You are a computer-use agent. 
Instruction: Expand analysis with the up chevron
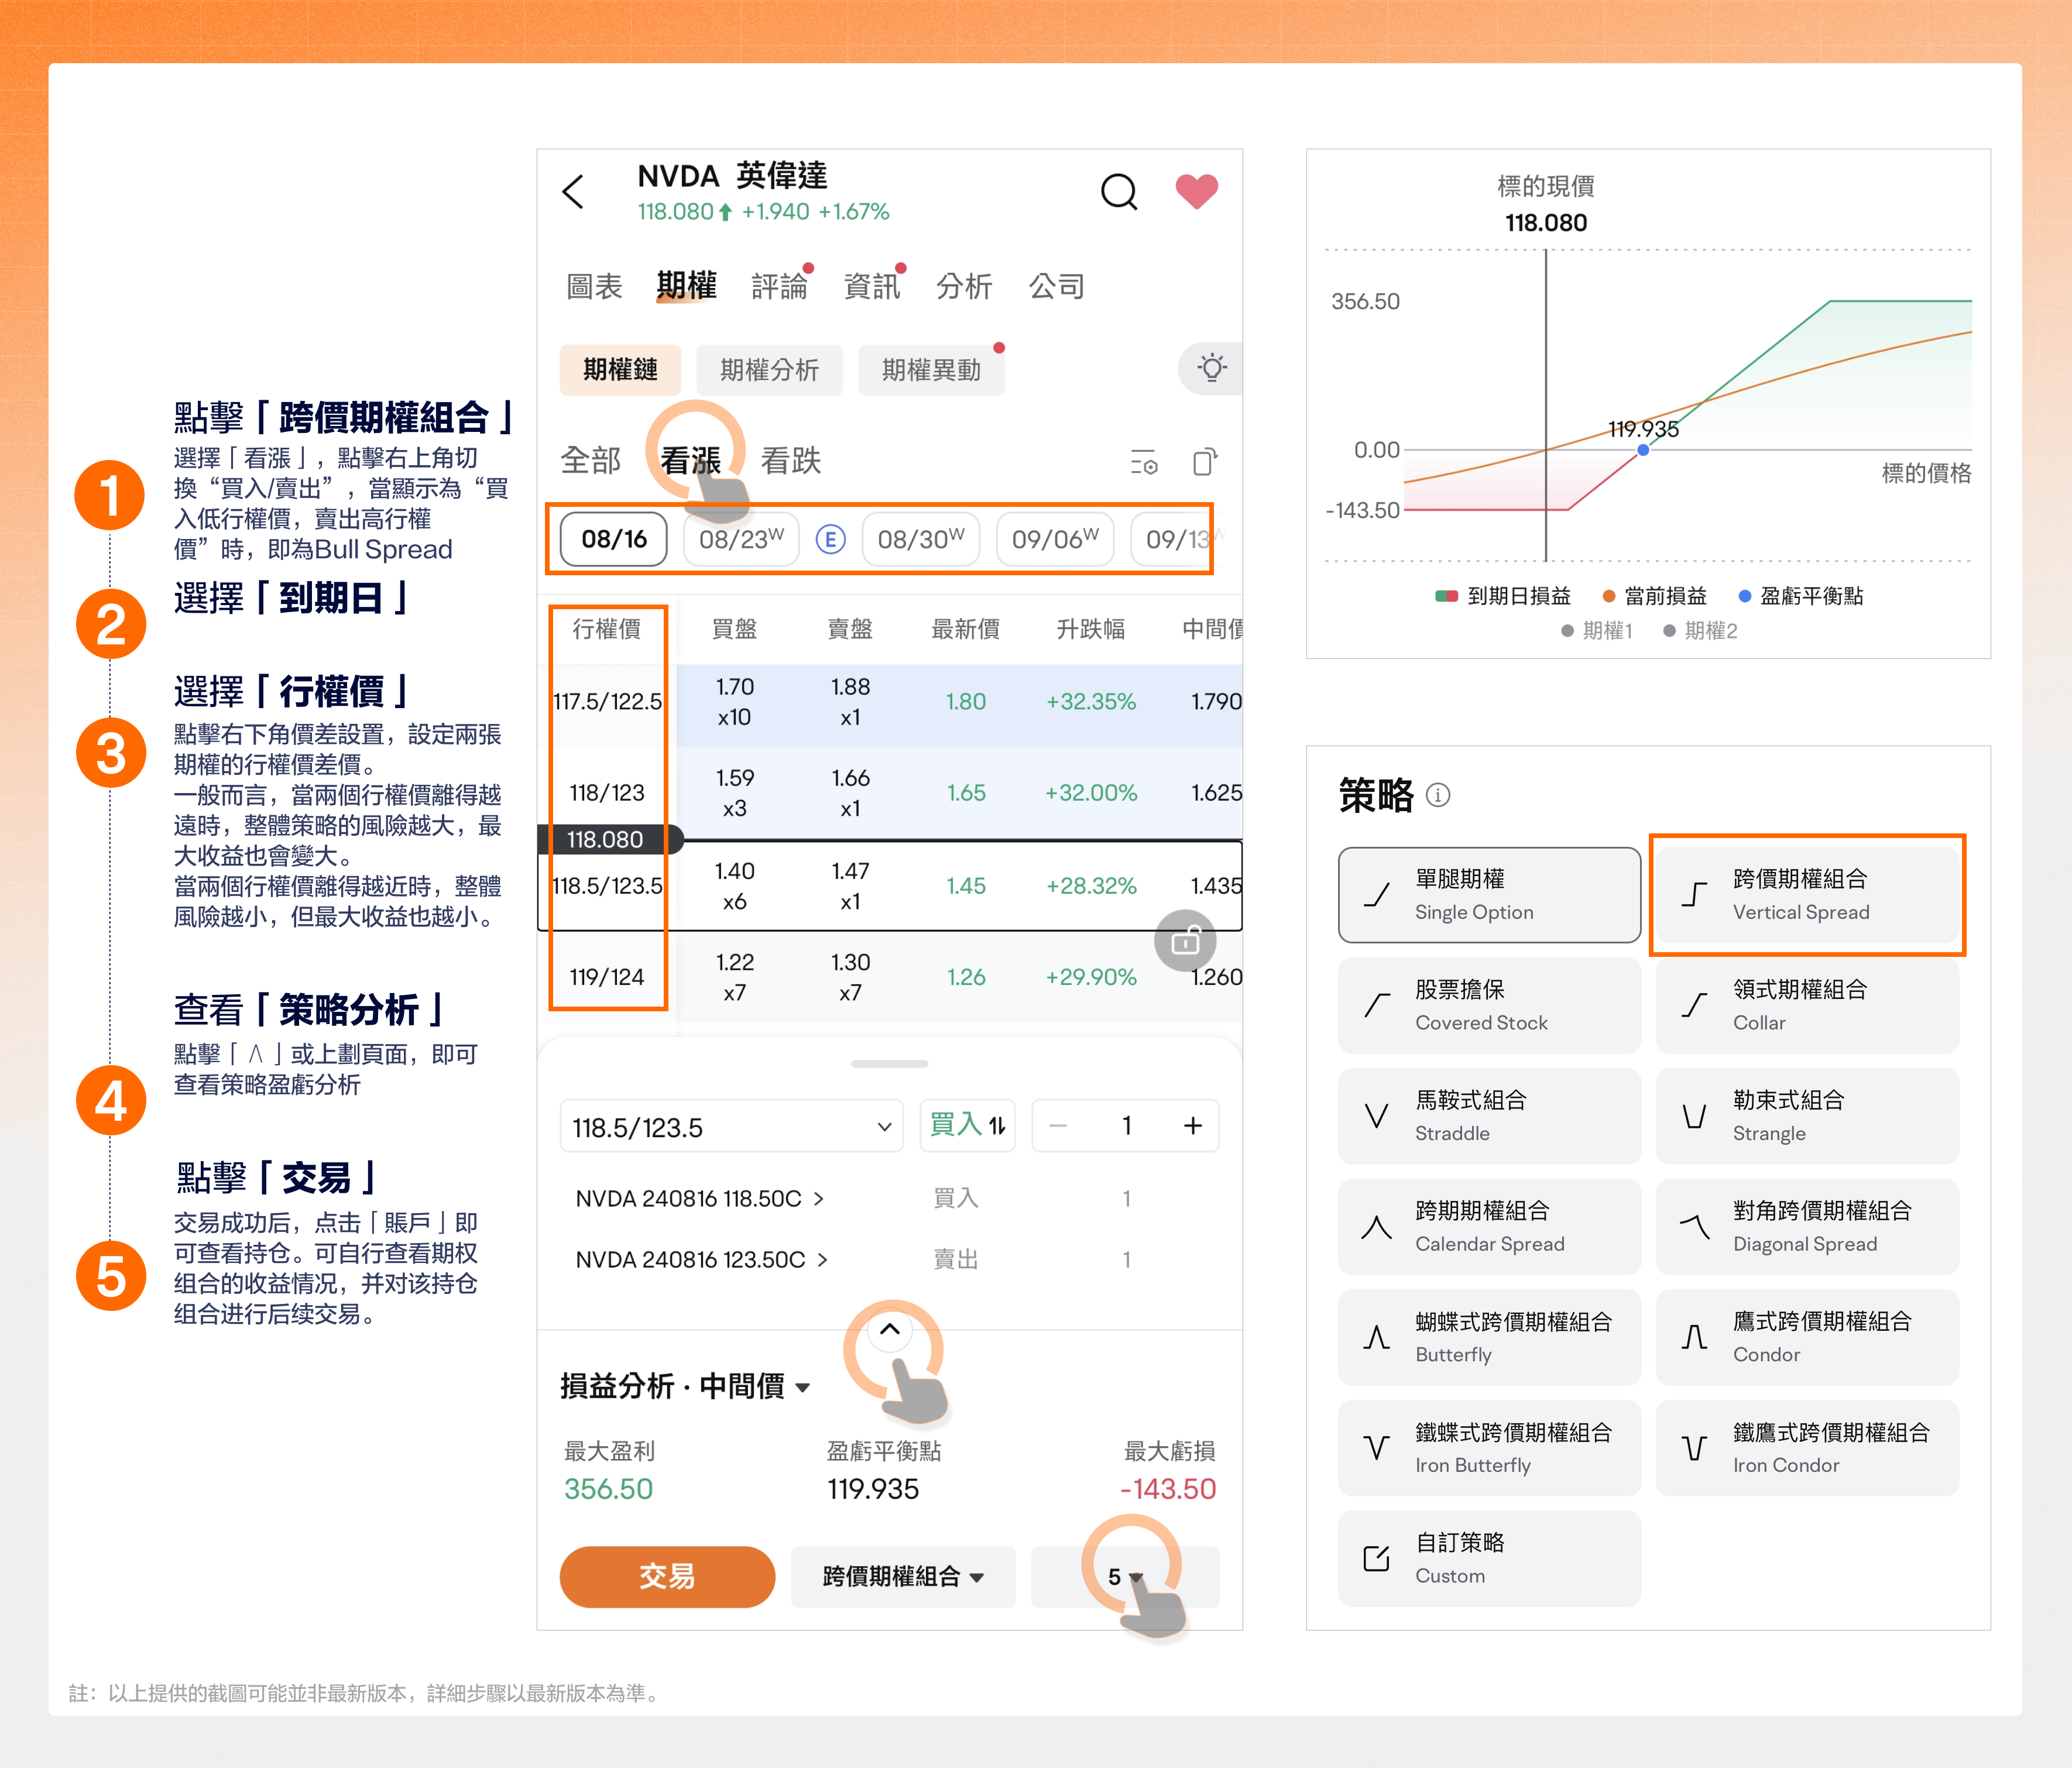(889, 1329)
